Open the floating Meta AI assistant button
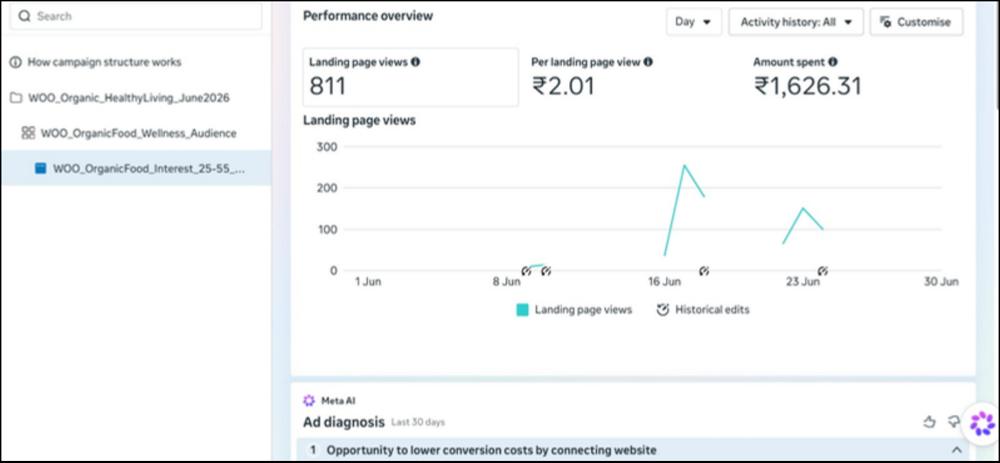The image size is (1000, 463). [982, 423]
